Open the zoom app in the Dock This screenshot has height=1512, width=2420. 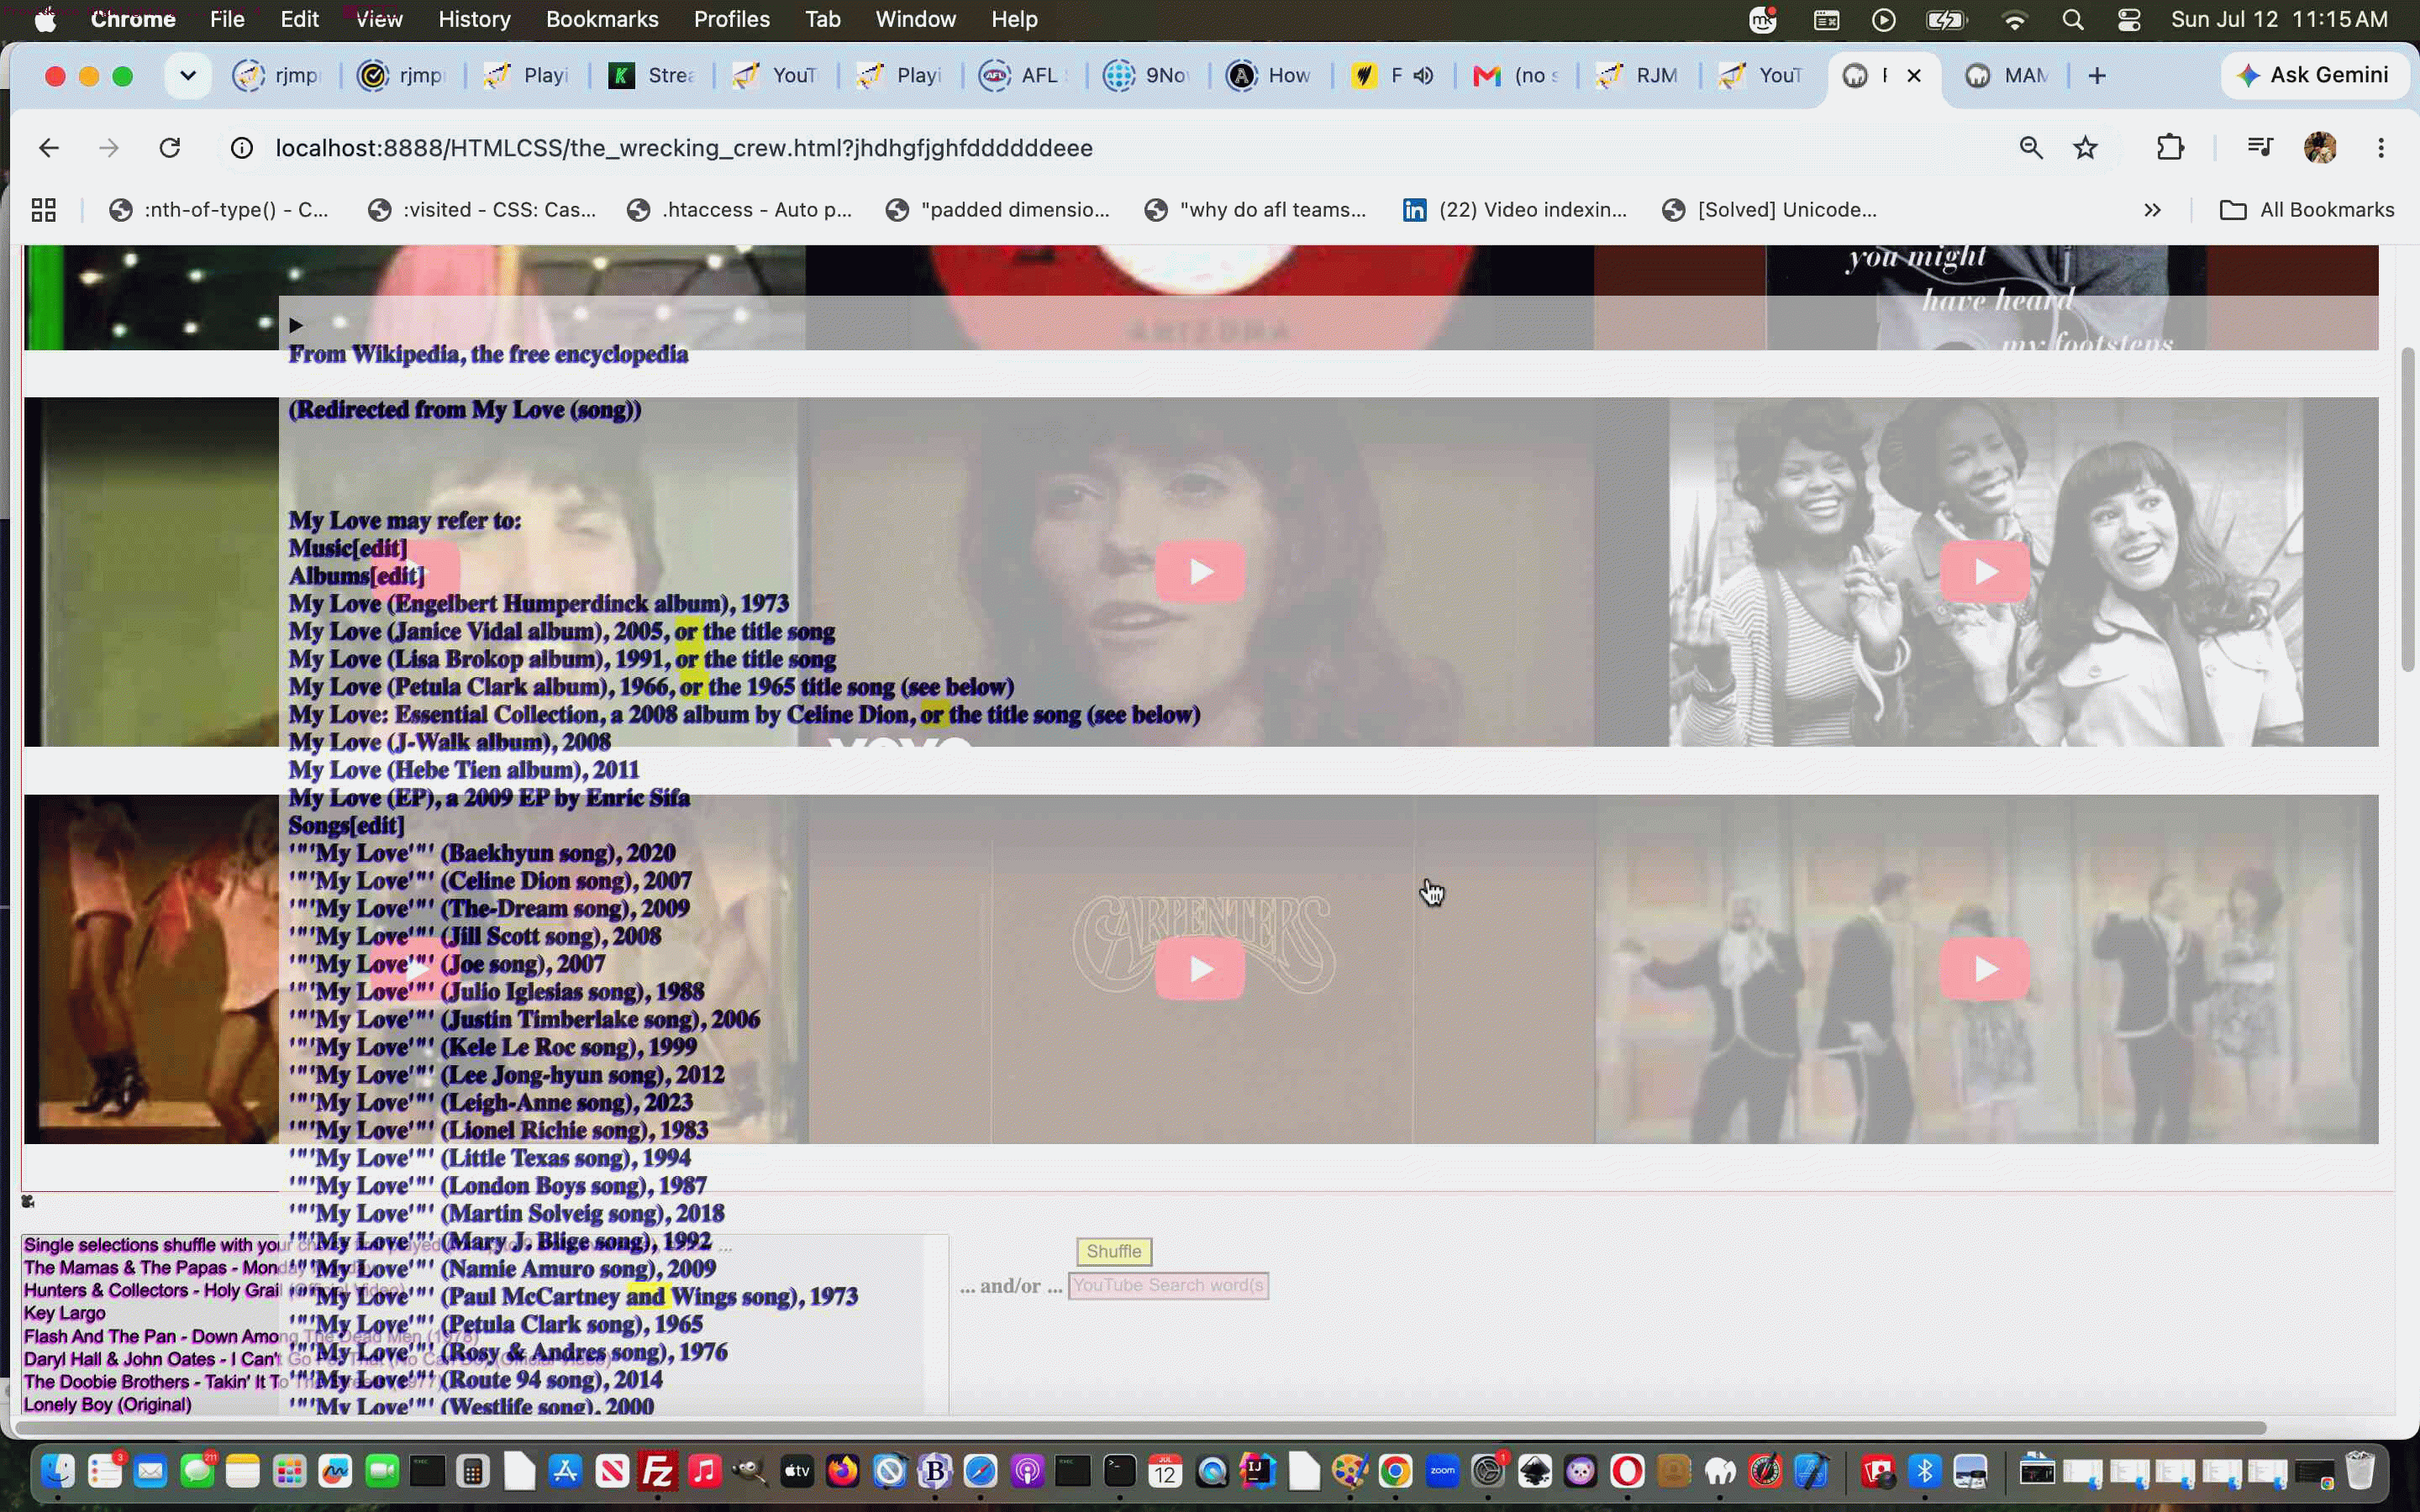1442,1471
